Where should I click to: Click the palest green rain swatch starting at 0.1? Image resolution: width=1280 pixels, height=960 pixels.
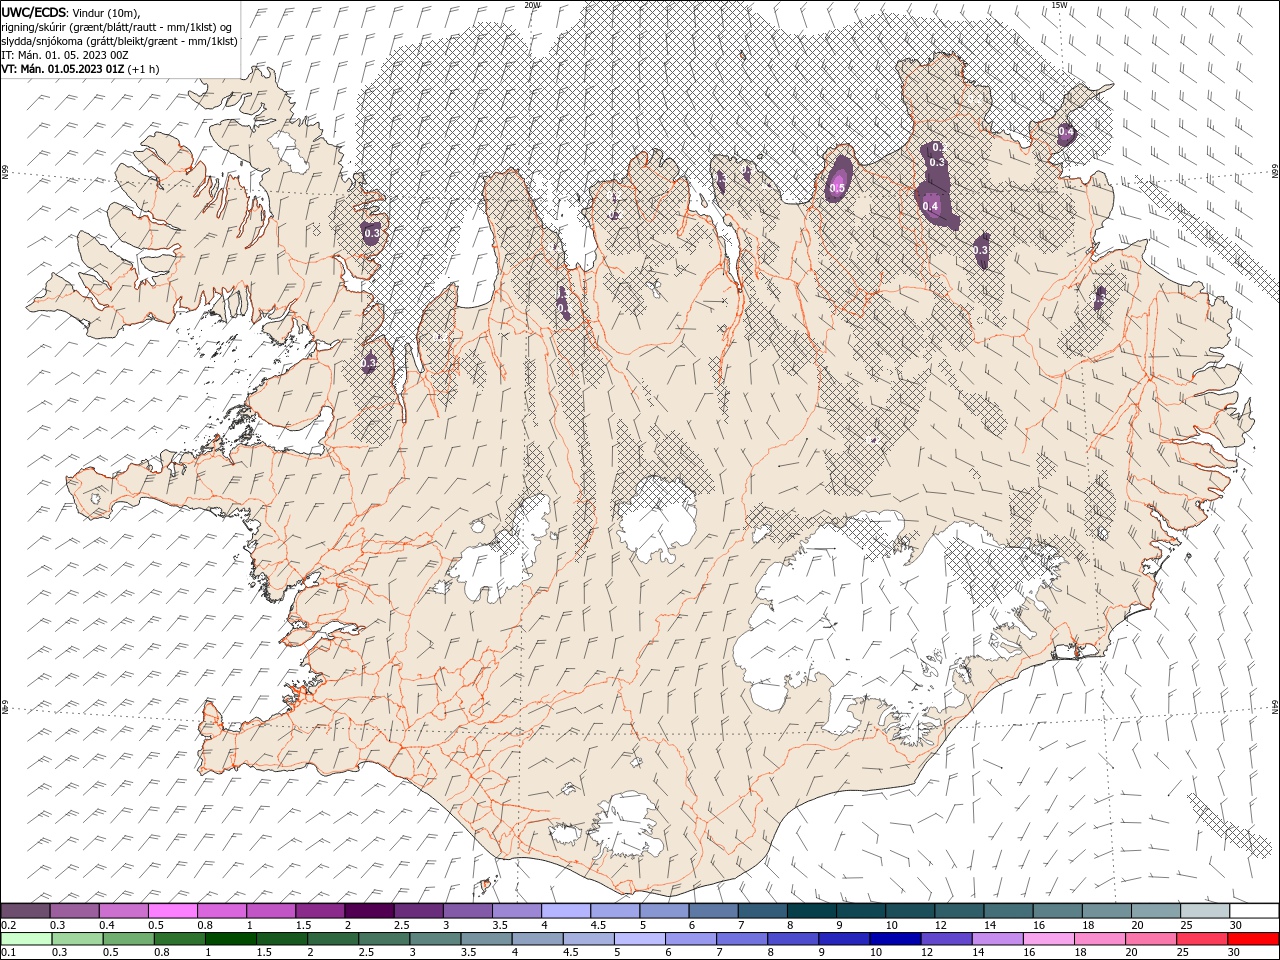click(26, 939)
